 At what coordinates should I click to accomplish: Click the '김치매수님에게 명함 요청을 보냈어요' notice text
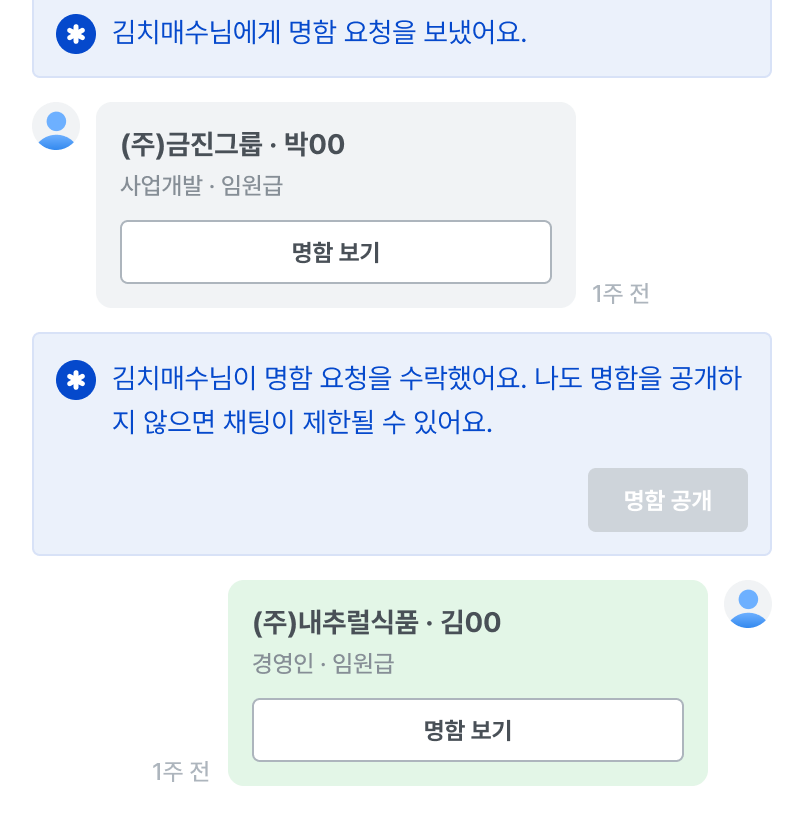pos(319,33)
